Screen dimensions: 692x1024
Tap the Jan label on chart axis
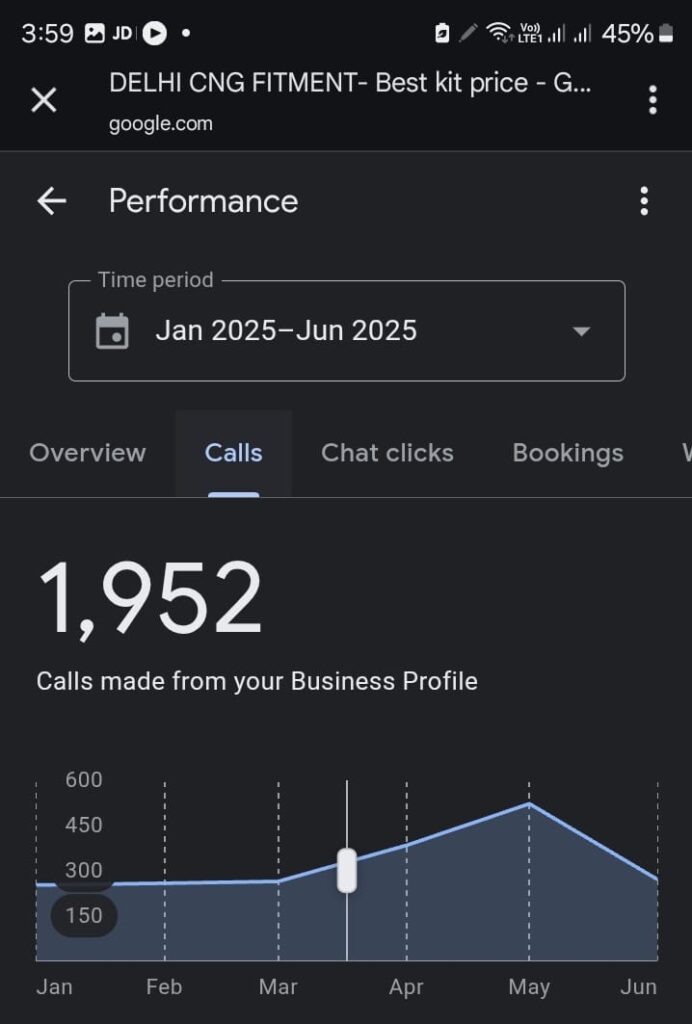pyautogui.click(x=54, y=987)
